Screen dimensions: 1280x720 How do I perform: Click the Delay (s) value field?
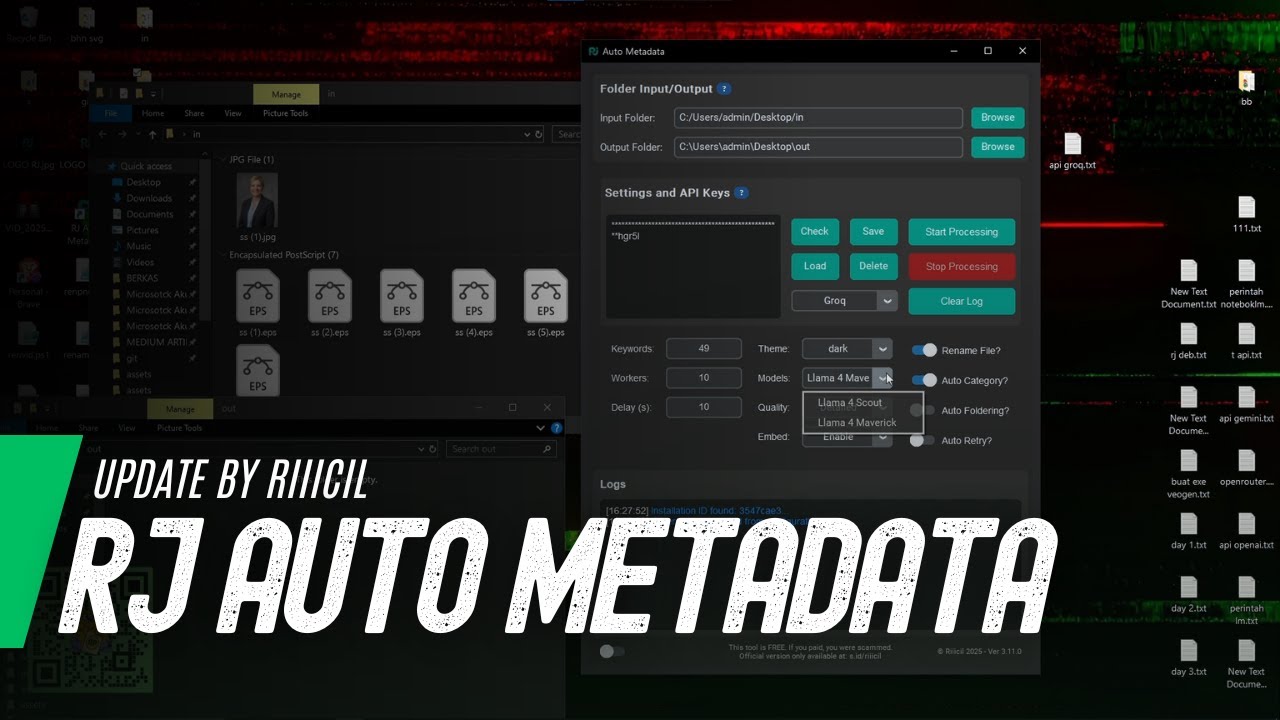[x=704, y=407]
